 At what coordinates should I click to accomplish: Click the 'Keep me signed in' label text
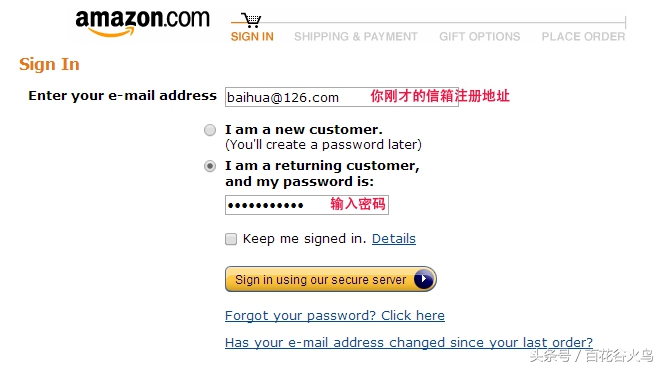pyautogui.click(x=304, y=239)
